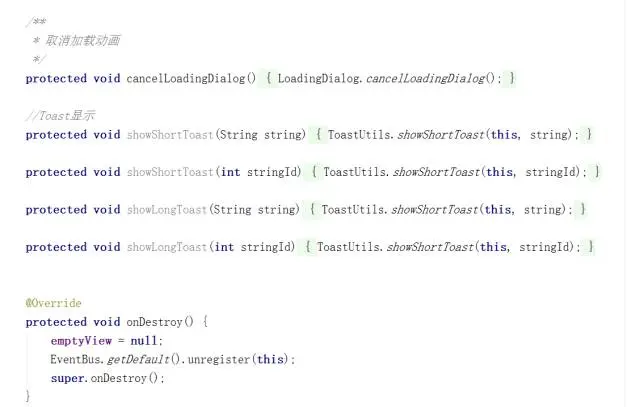Click the onDestroy method declaration name

(154, 322)
